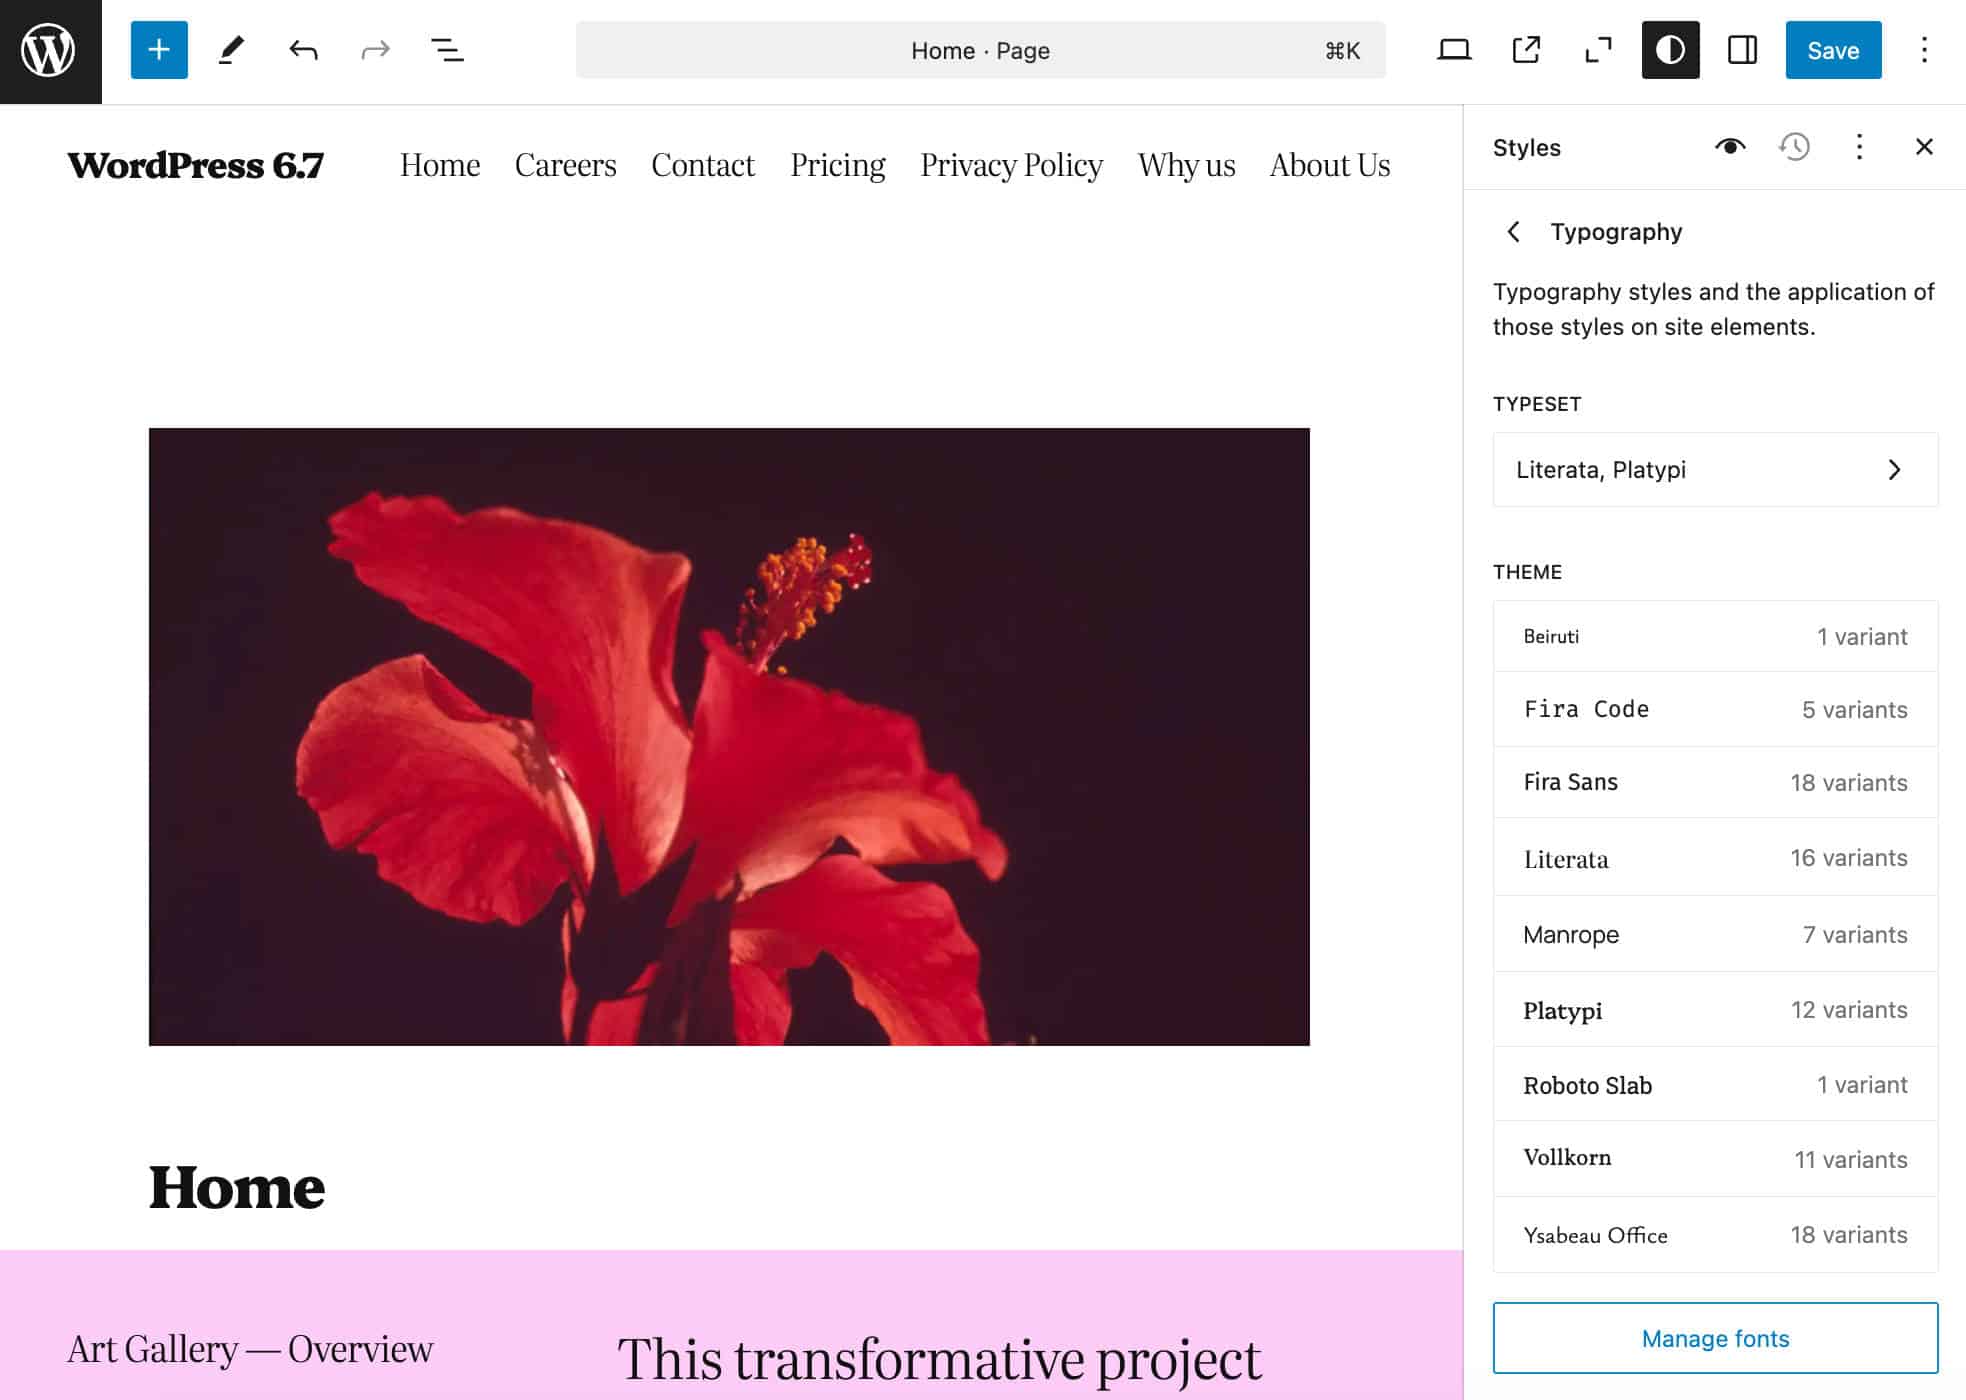Toggle the back arrow in Typography panel
The image size is (1966, 1400).
point(1513,232)
